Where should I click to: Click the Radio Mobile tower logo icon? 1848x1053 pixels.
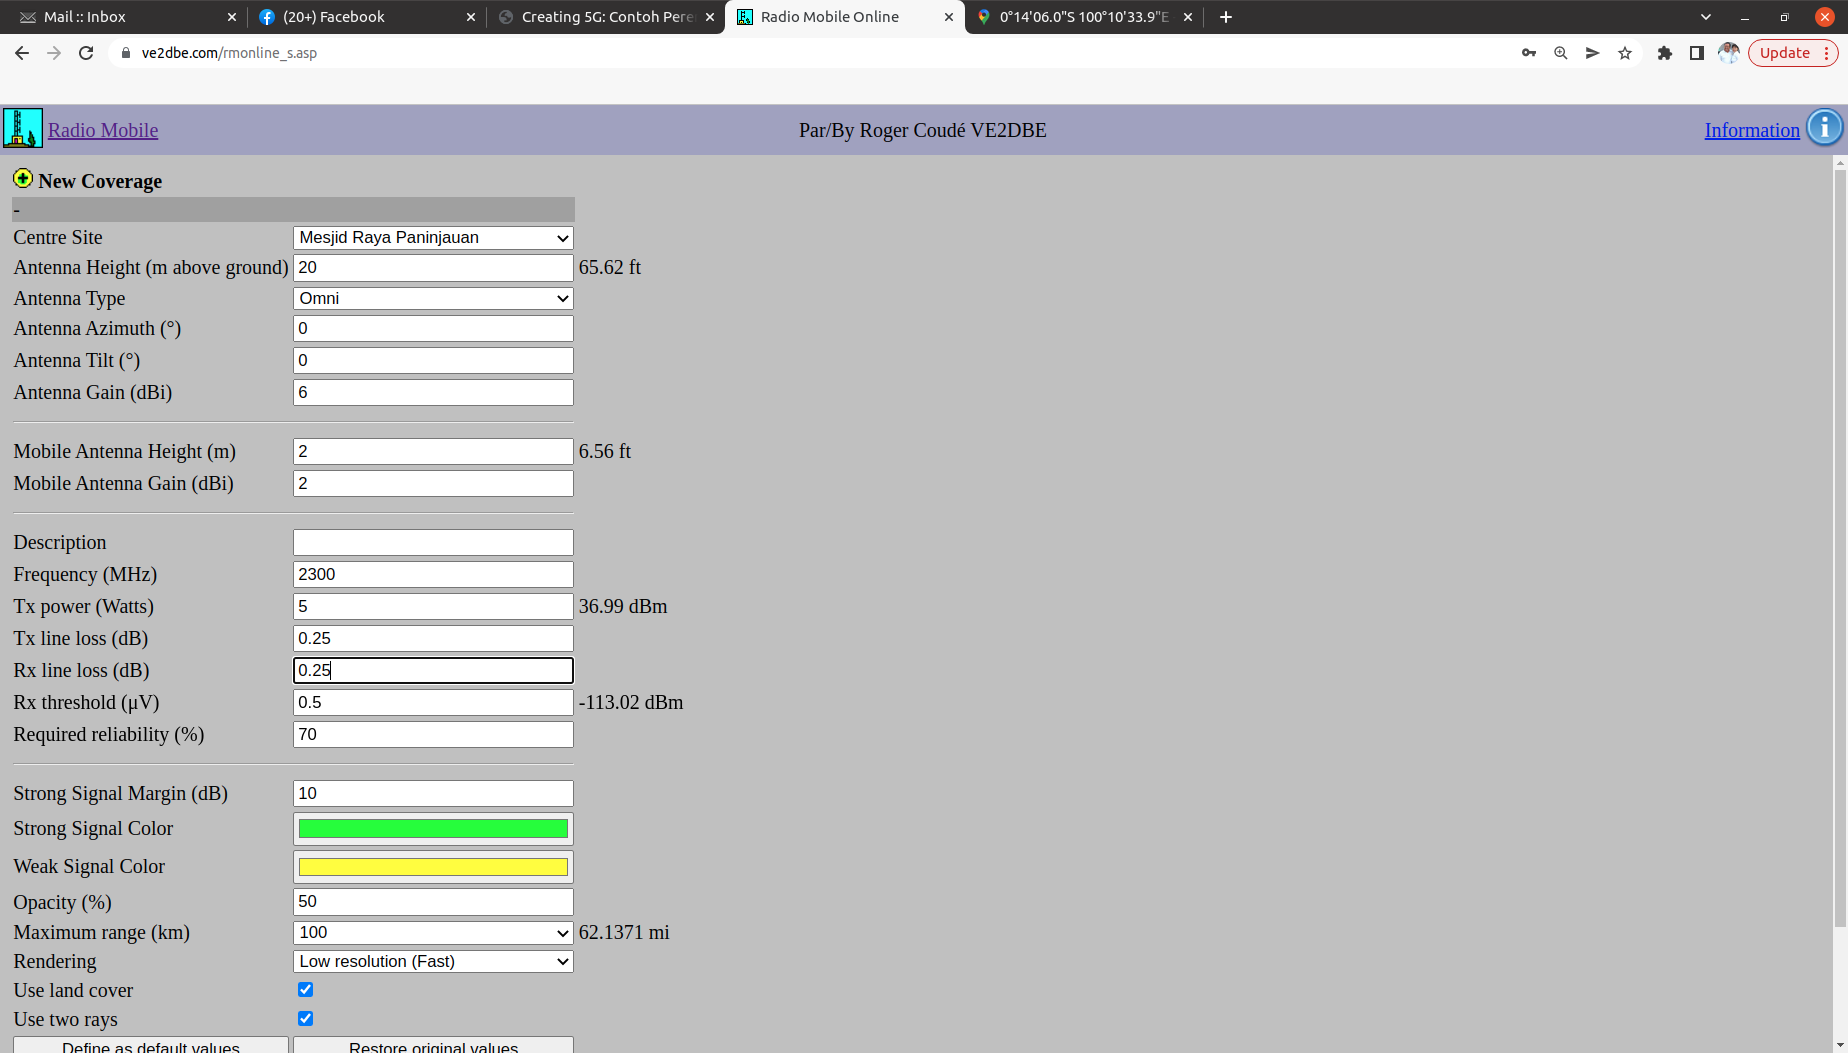(22, 128)
